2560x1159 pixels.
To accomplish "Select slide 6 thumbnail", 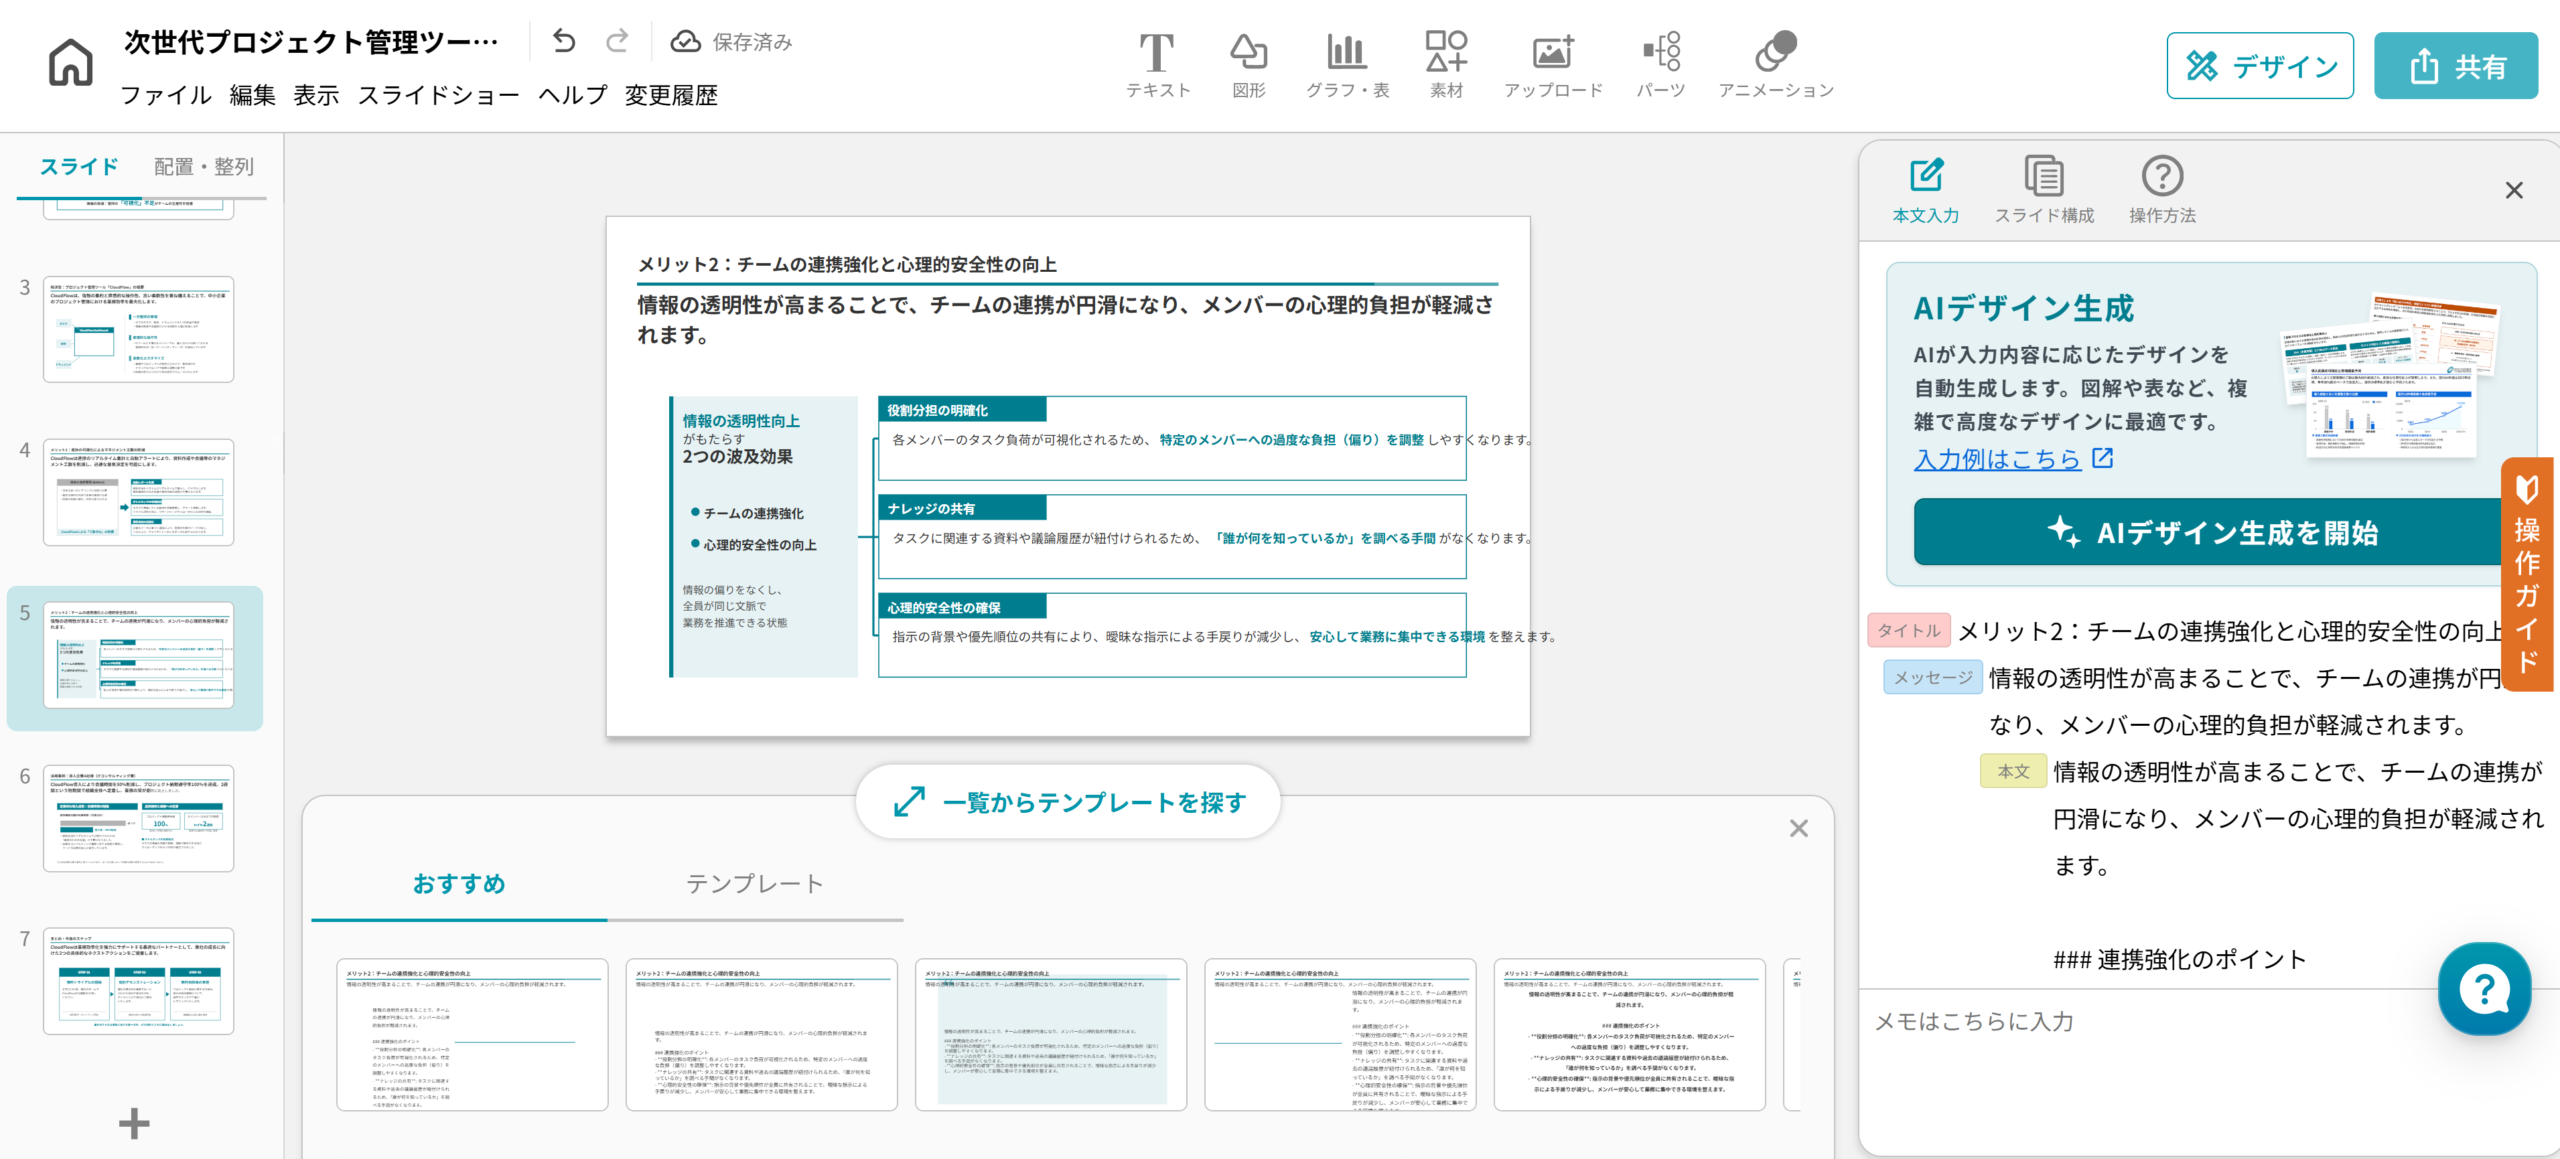I will click(x=138, y=818).
